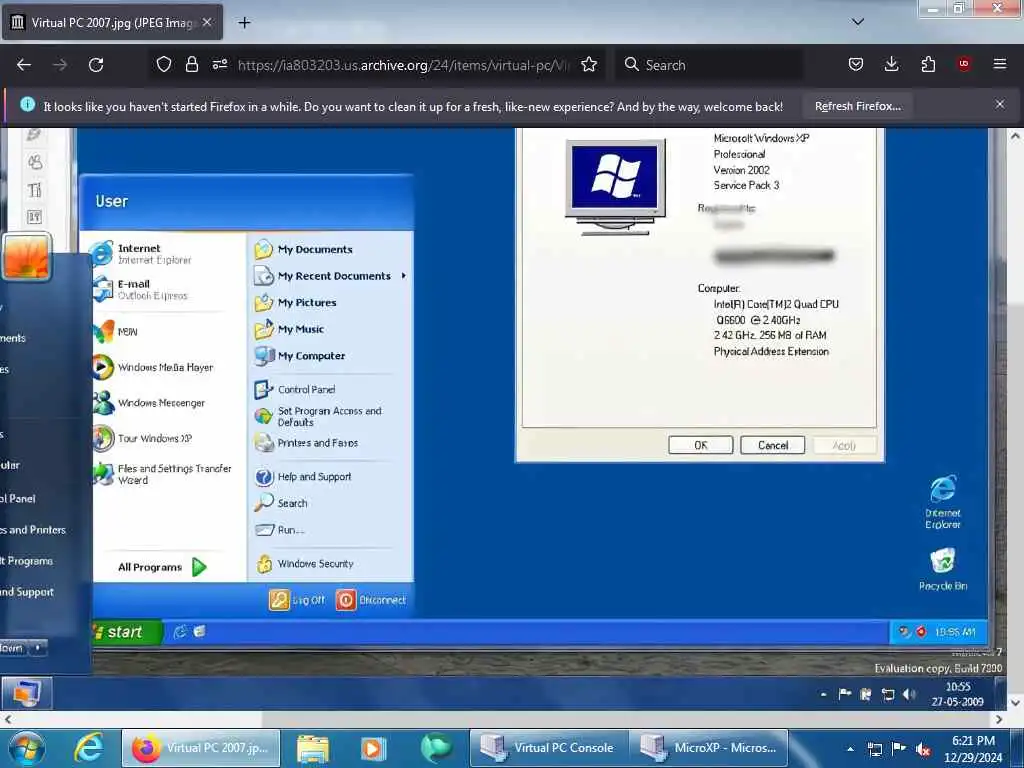This screenshot has height=768, width=1024.
Task: Close the Virtual PC 2007.jpg tab
Action: (207, 22)
